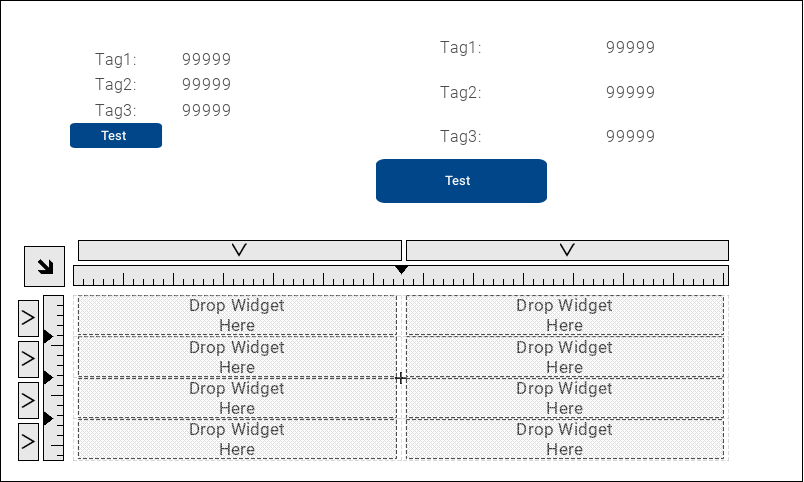This screenshot has height=482, width=804.
Task: Expand the left column header dropdown
Action: click(x=239, y=250)
